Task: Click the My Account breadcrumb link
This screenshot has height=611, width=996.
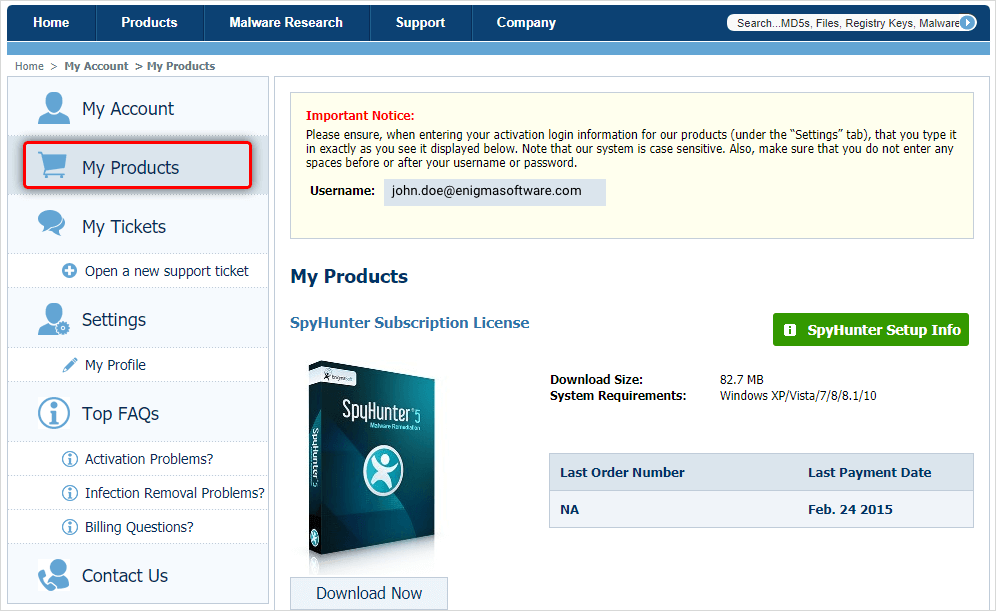Action: (x=96, y=66)
